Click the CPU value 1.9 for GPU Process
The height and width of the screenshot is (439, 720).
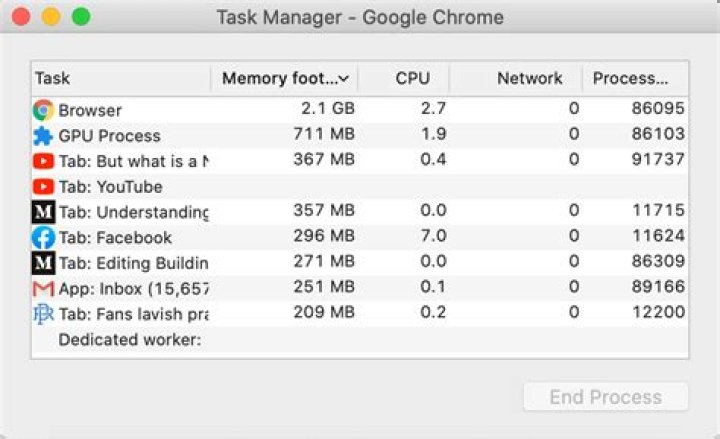tap(433, 134)
